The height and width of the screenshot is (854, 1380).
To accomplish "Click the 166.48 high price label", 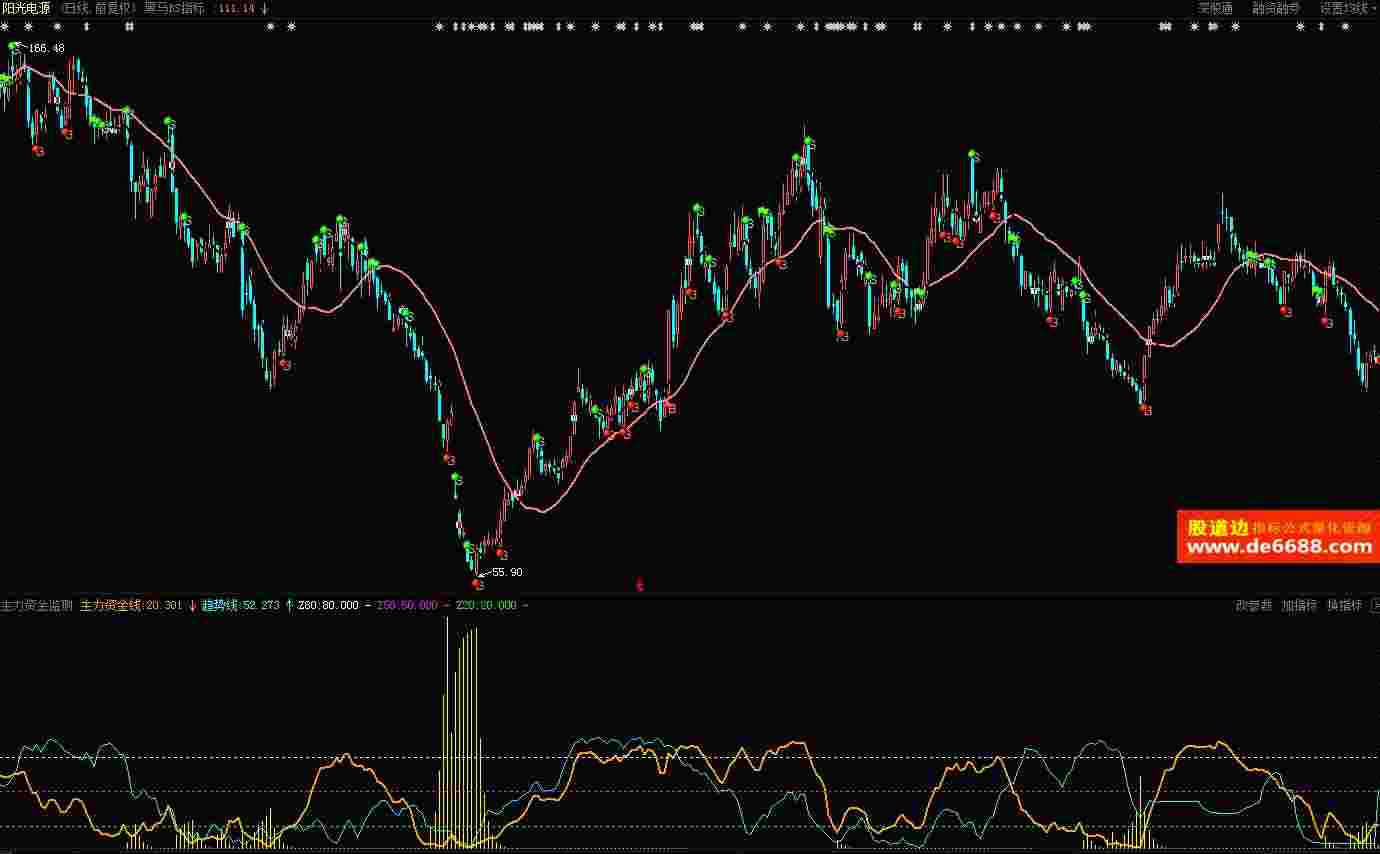I will pyautogui.click(x=46, y=48).
